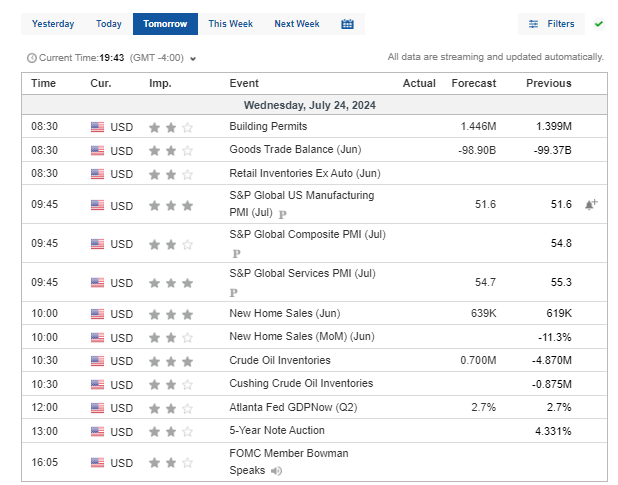Switch to the Yesterday tab

pos(53,24)
